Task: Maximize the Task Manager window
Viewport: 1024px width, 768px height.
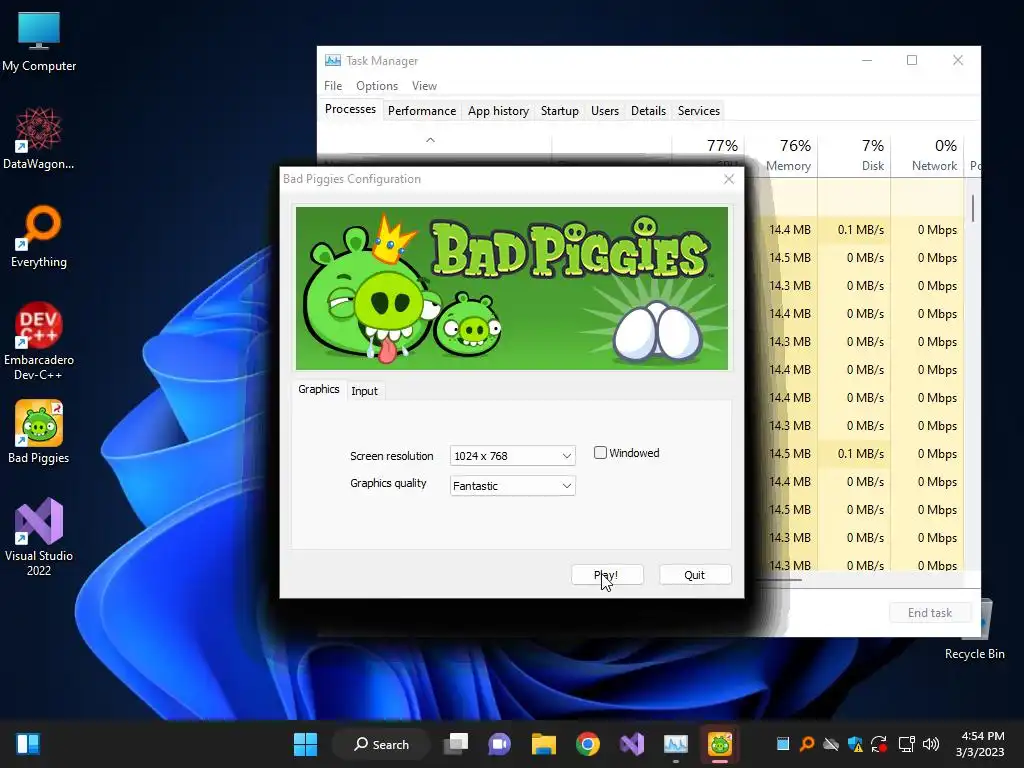Action: (912, 60)
